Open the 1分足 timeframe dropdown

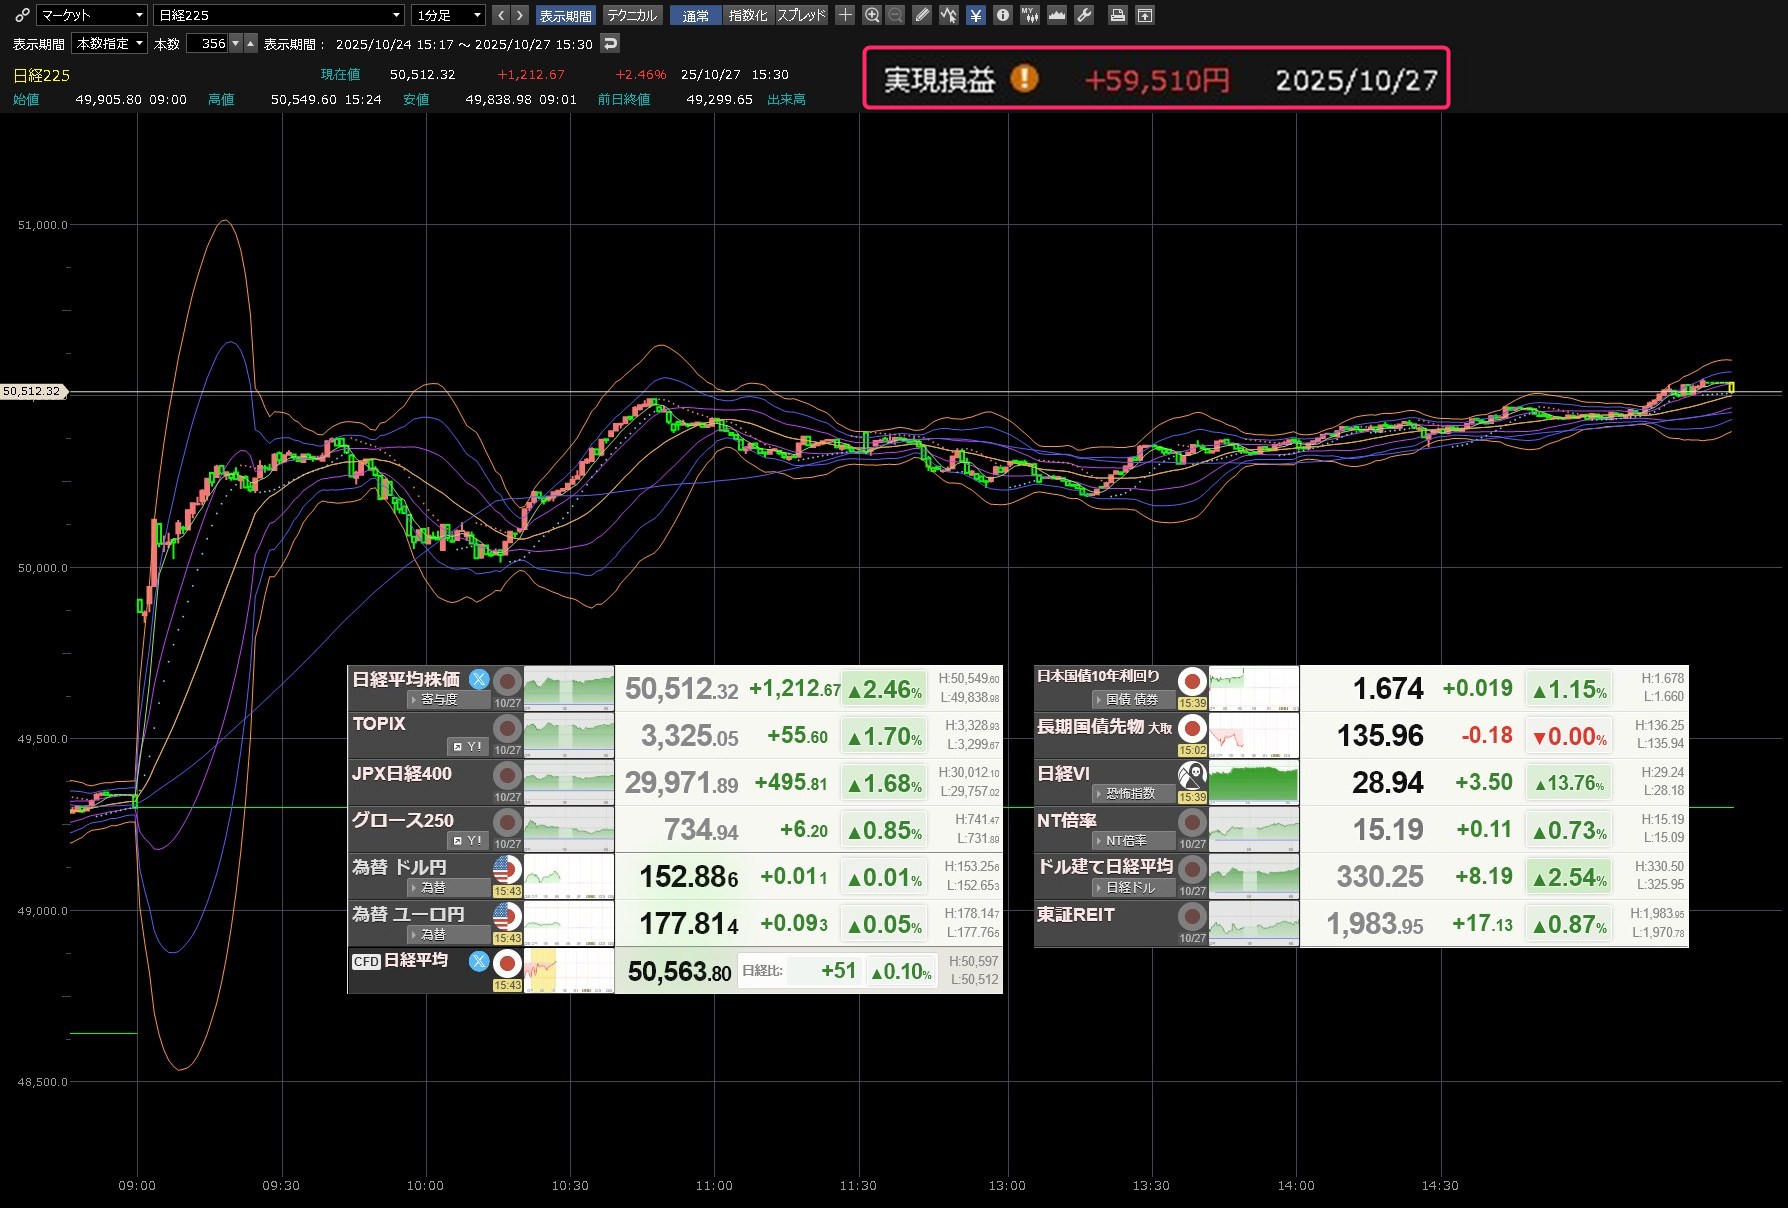(448, 15)
